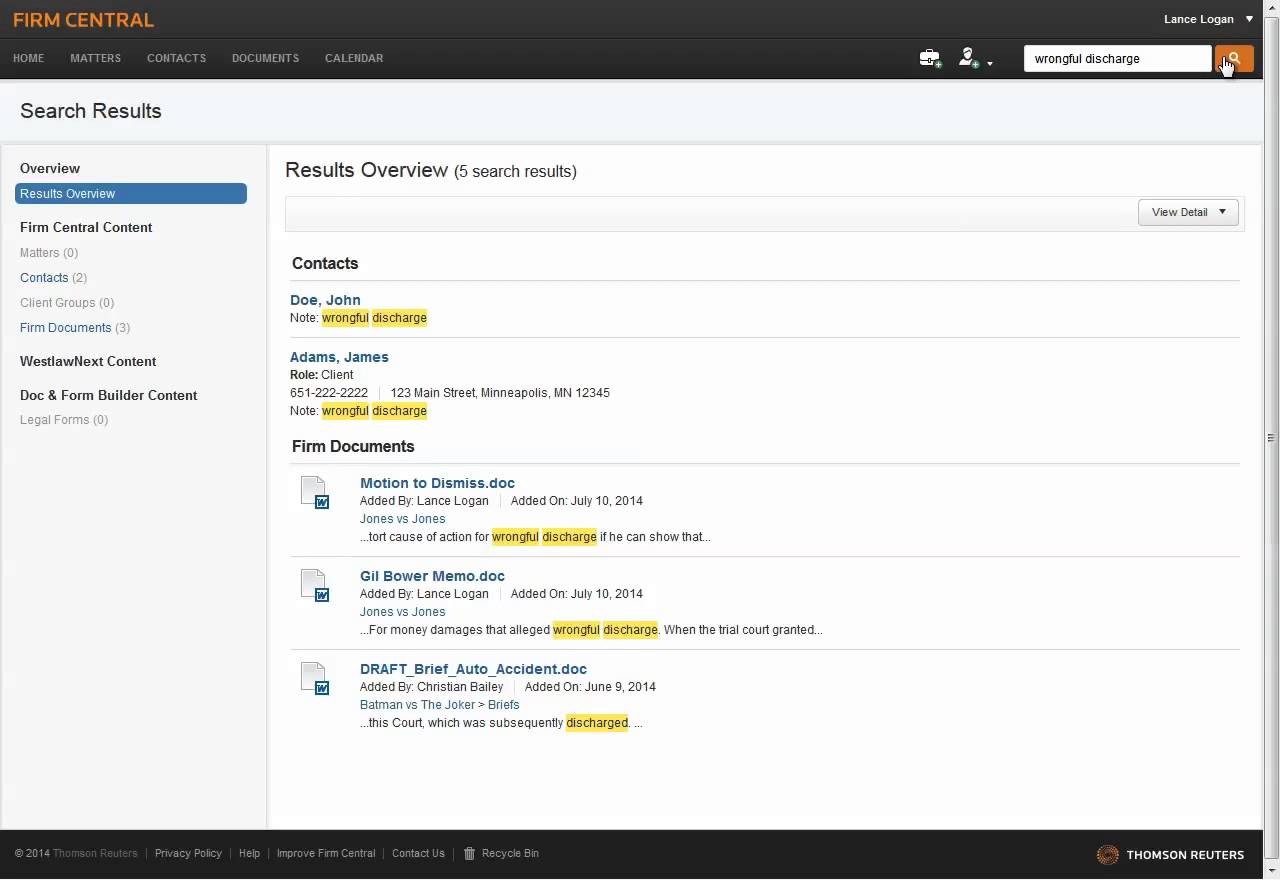Screen dimensions: 1280x880
Task: Click the orange search magnifier button
Action: [x=1233, y=59]
